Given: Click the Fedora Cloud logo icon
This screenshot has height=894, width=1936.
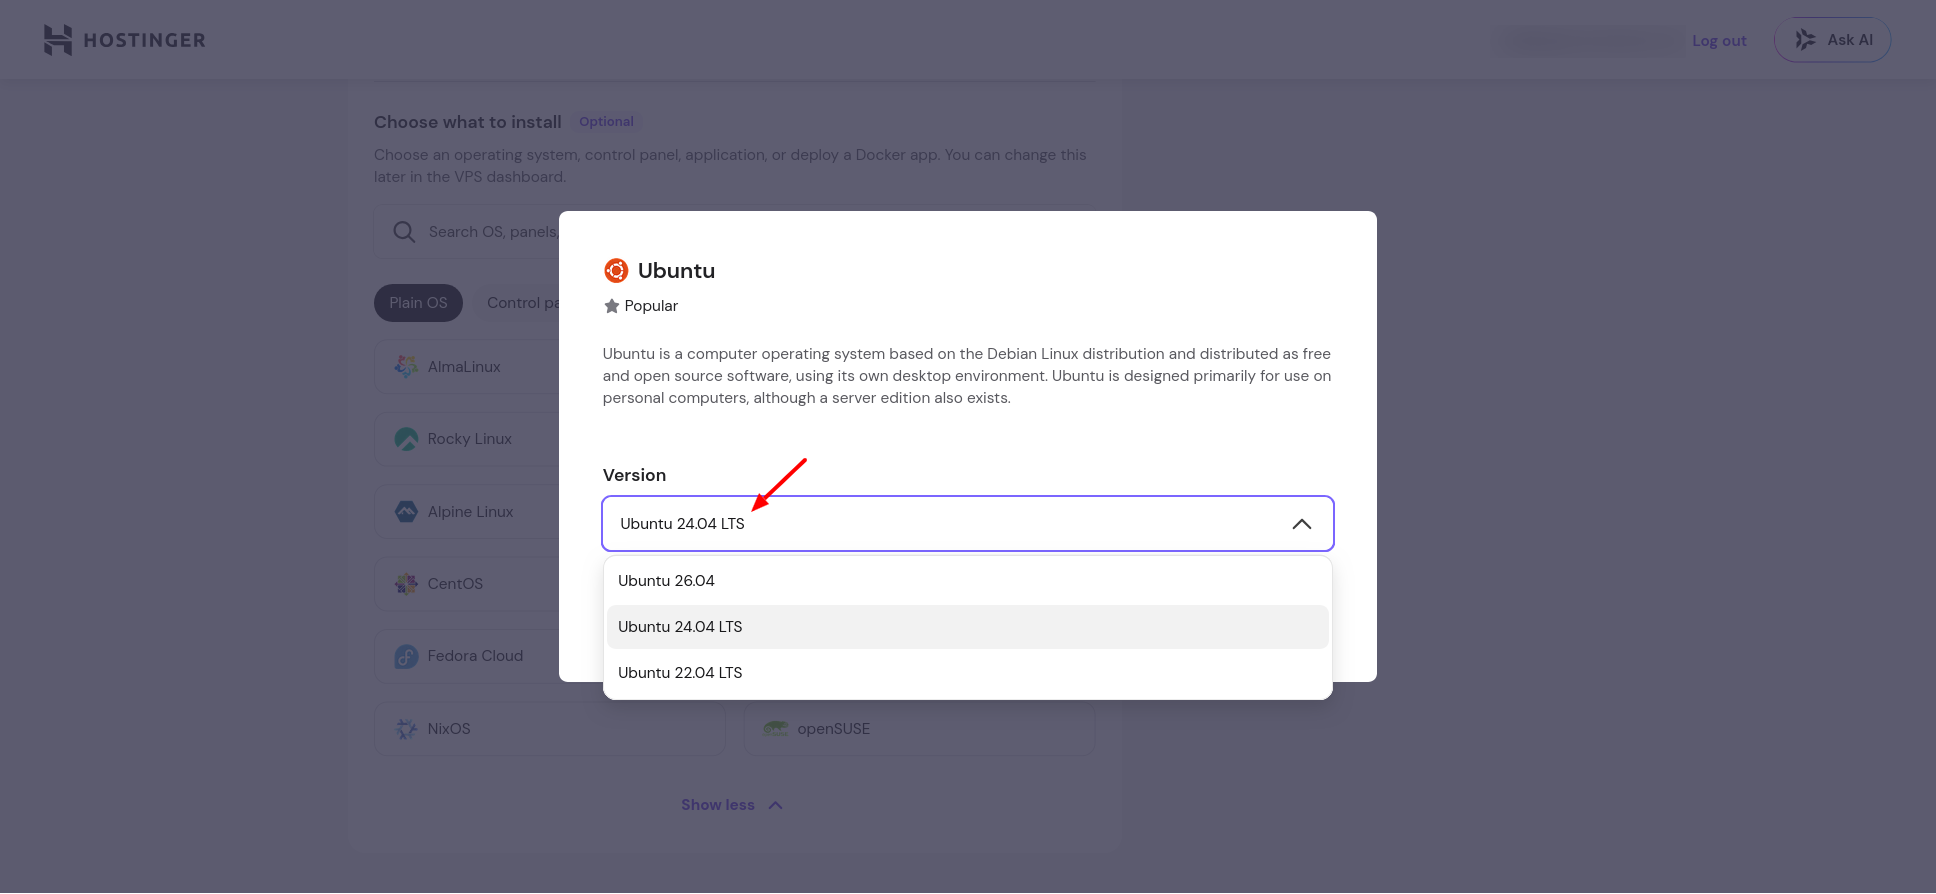Looking at the screenshot, I should tap(406, 656).
